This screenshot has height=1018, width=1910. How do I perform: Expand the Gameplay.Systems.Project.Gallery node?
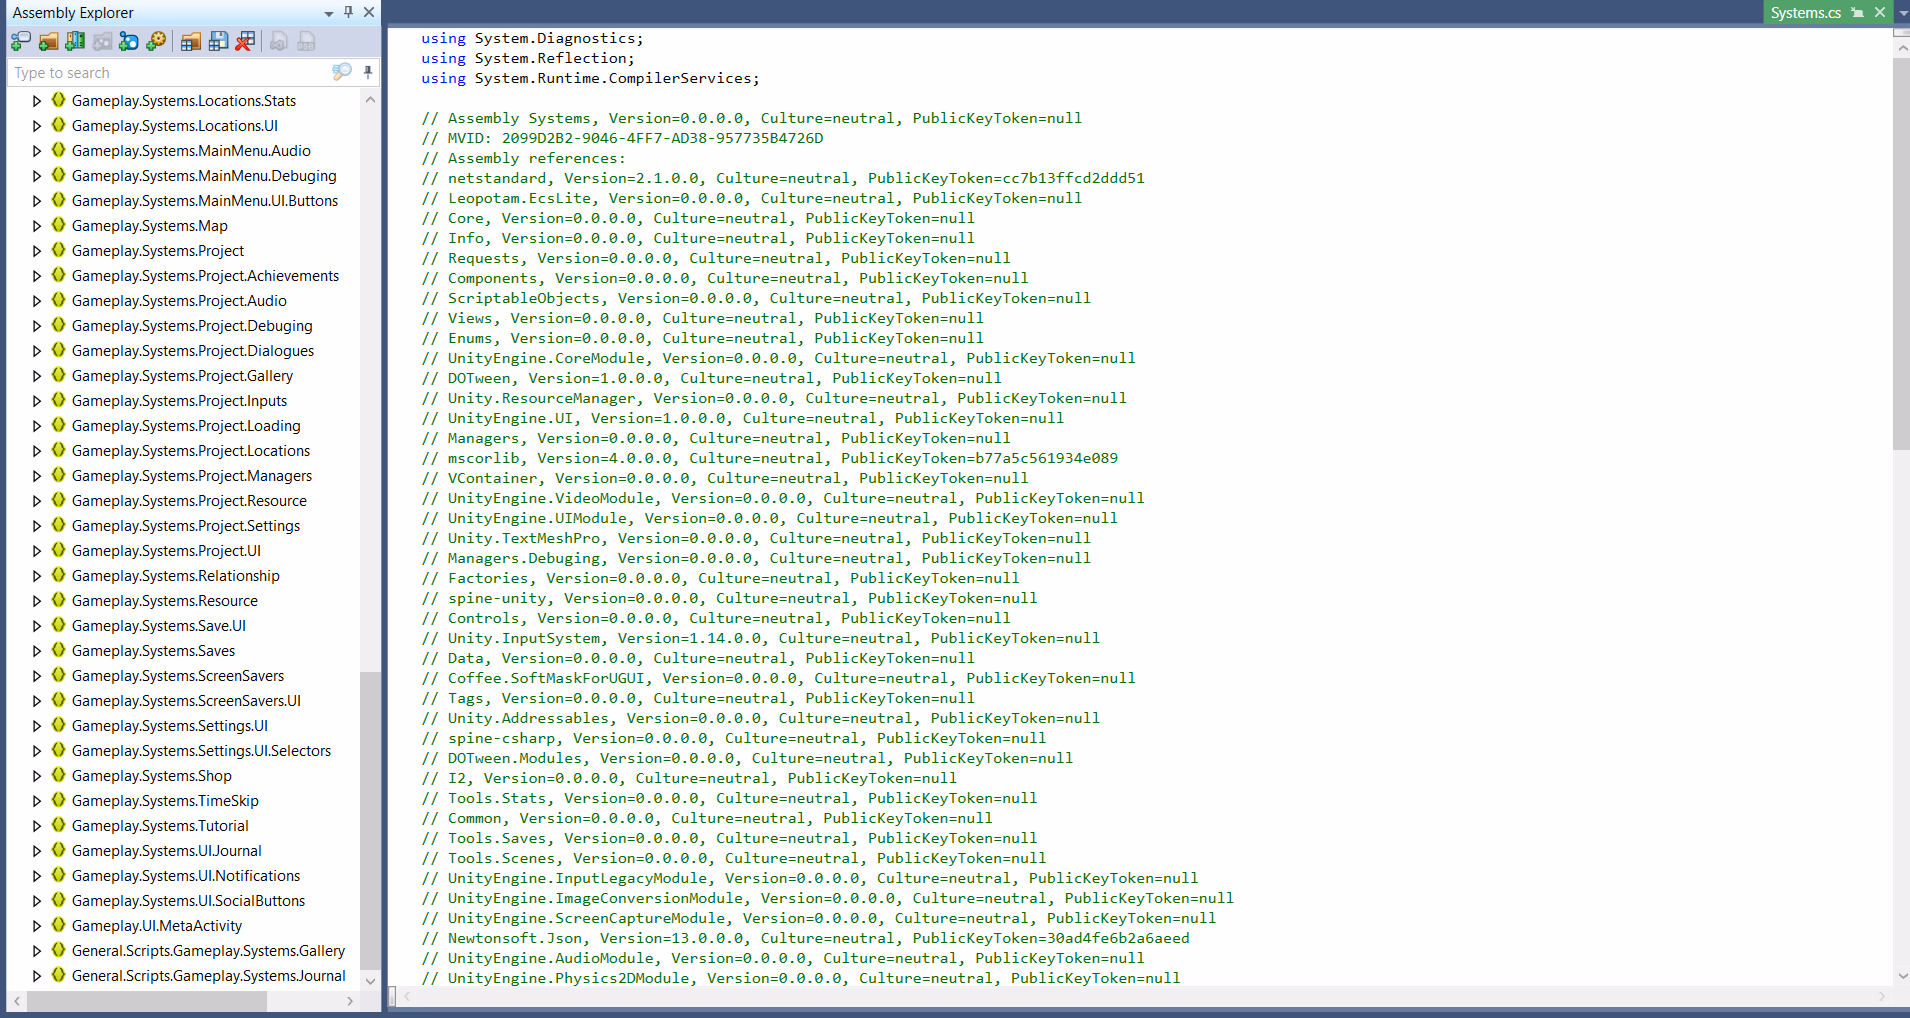pos(37,376)
